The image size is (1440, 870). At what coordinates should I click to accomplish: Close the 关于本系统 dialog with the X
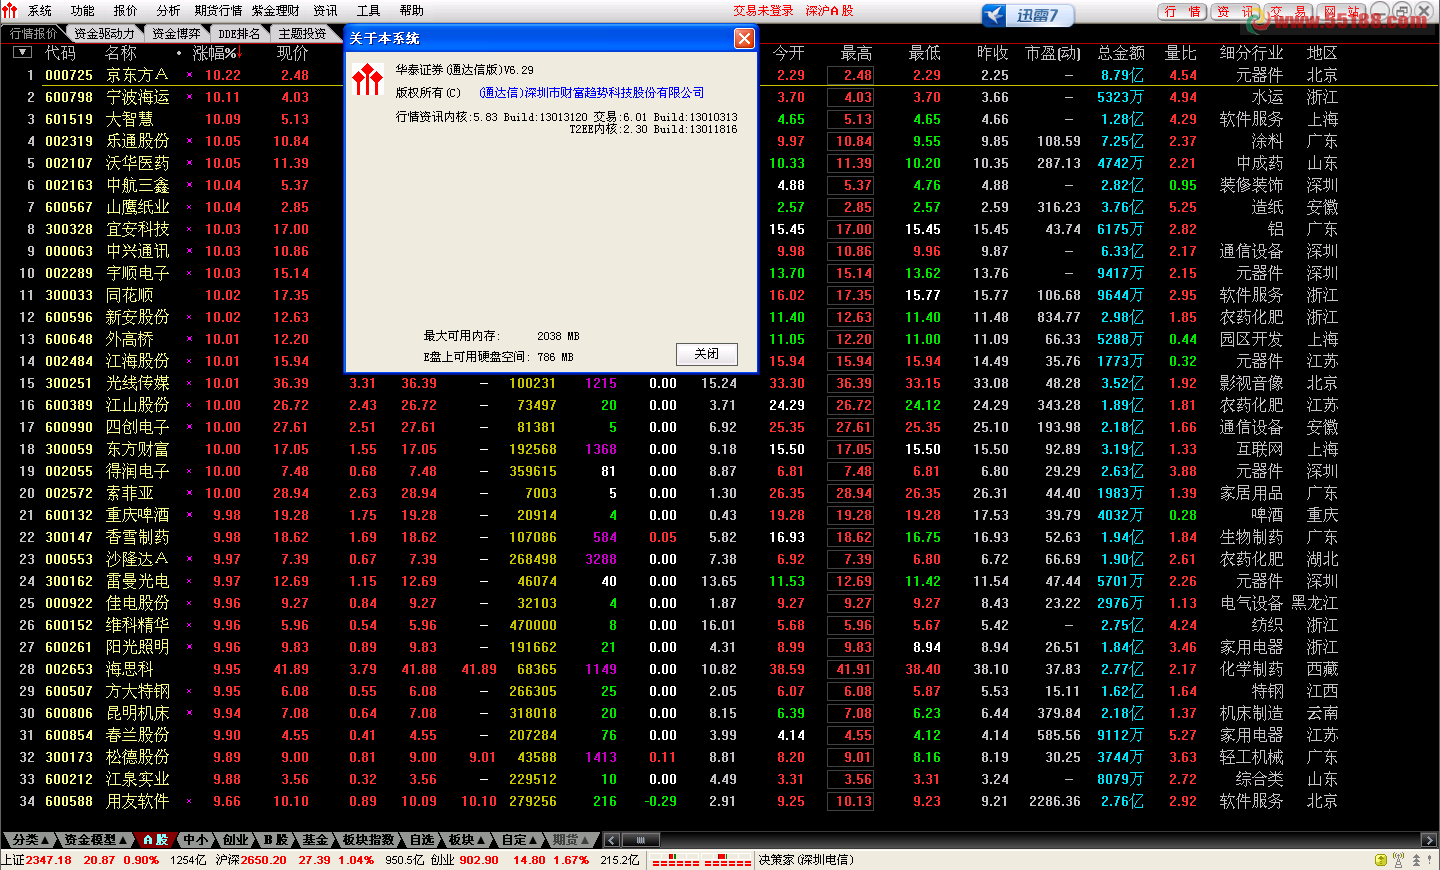coord(744,38)
